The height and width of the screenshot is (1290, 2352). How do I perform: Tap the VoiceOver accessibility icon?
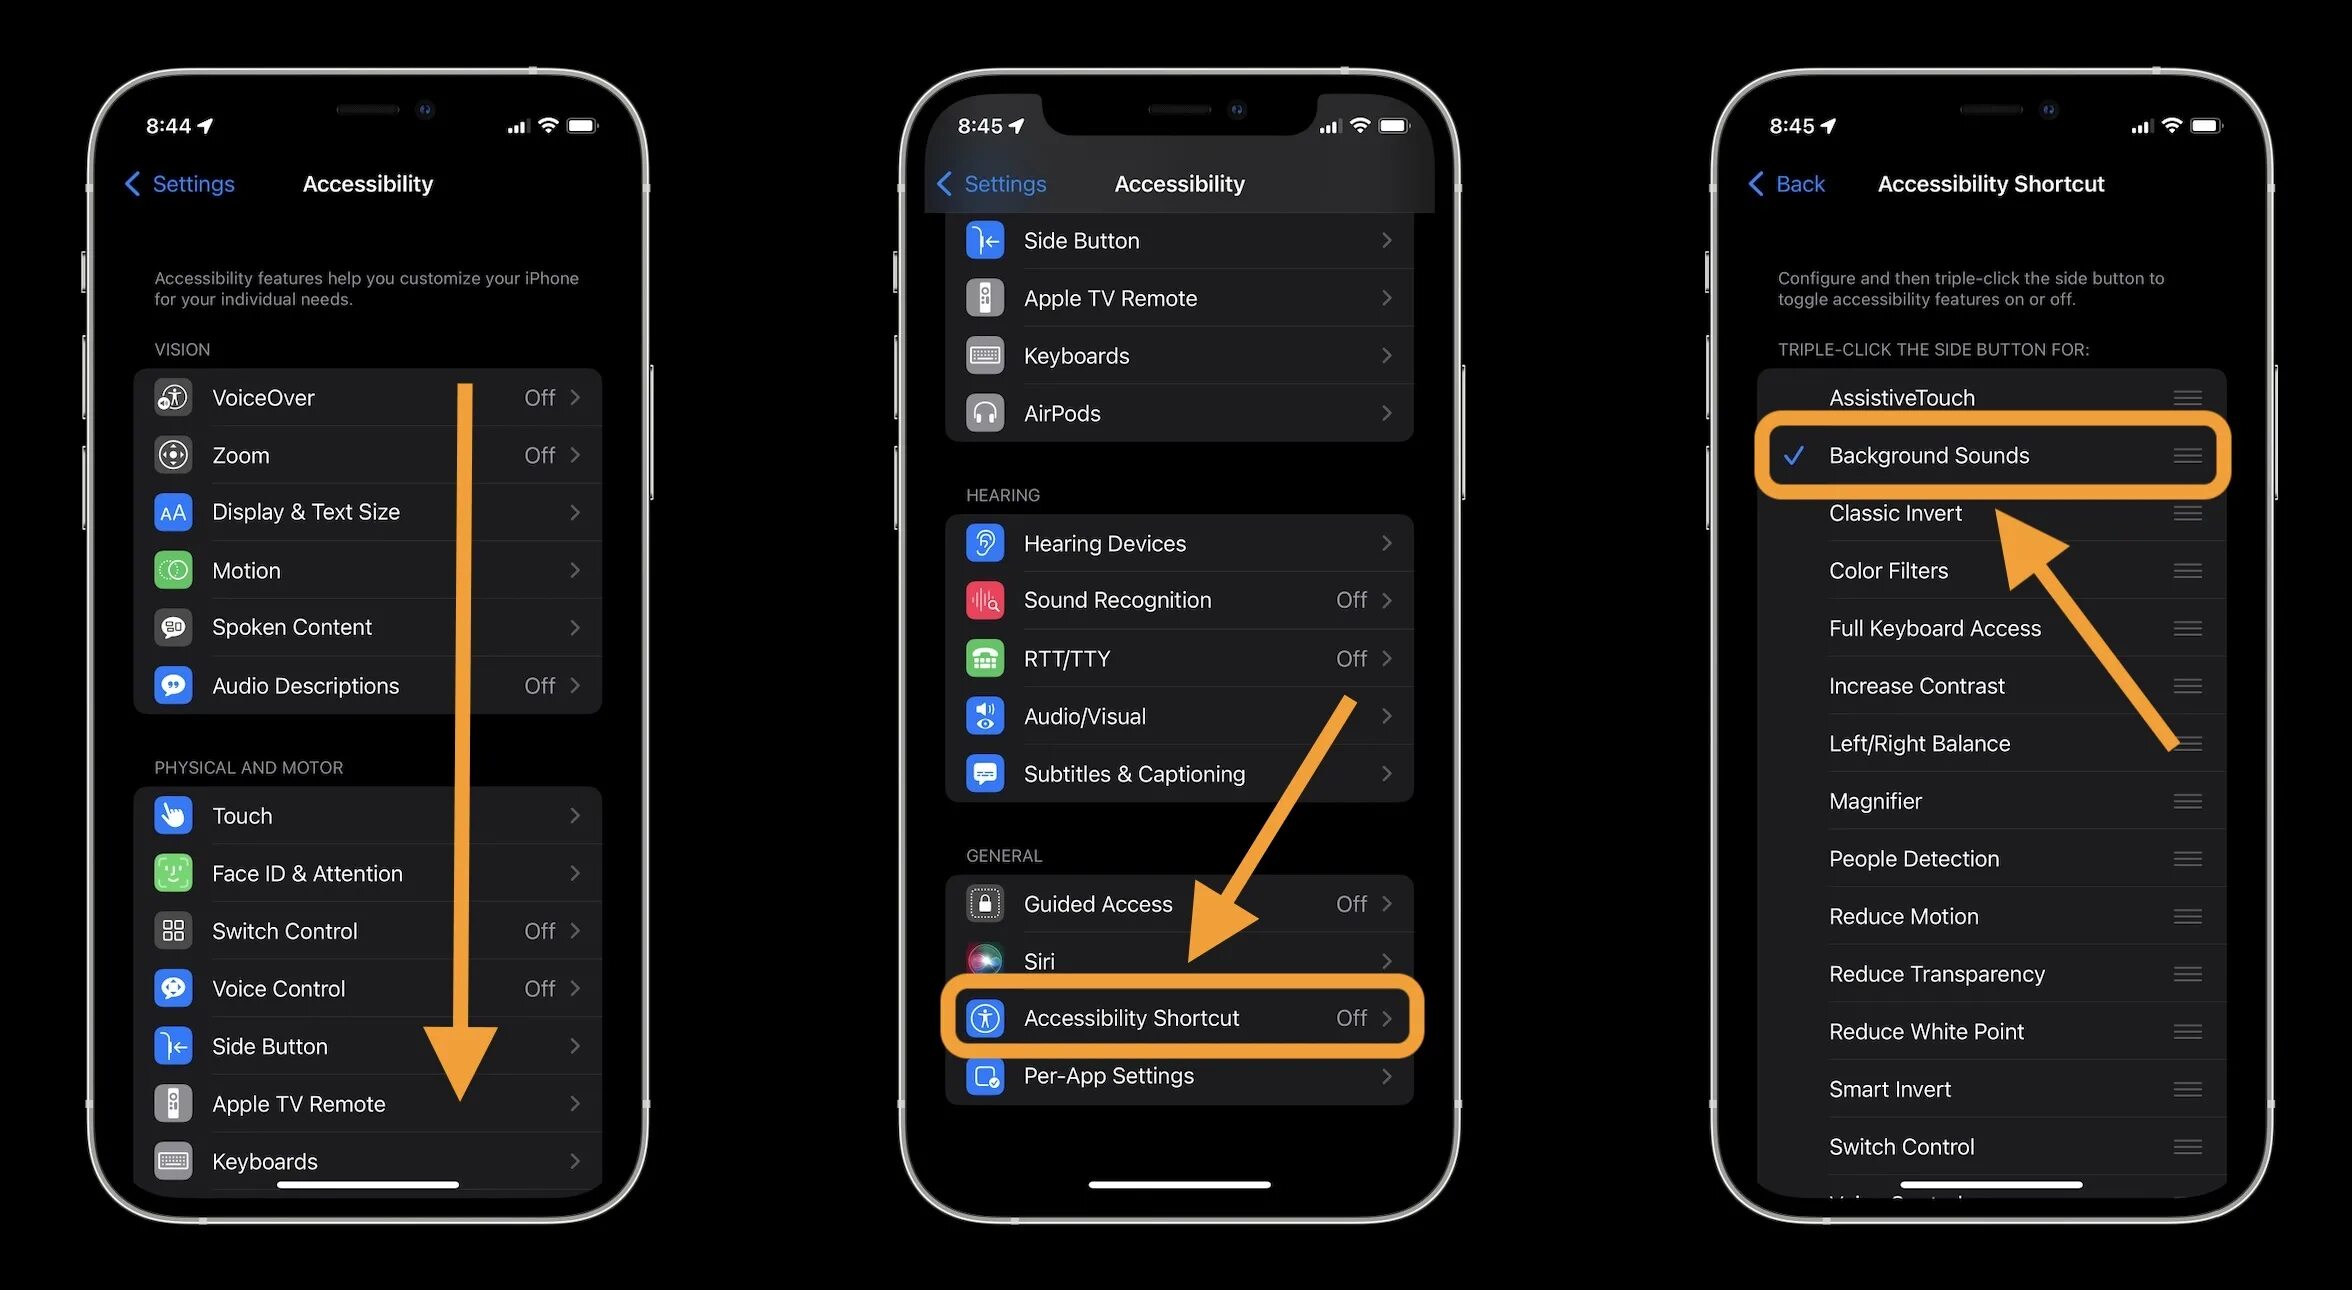tap(172, 396)
